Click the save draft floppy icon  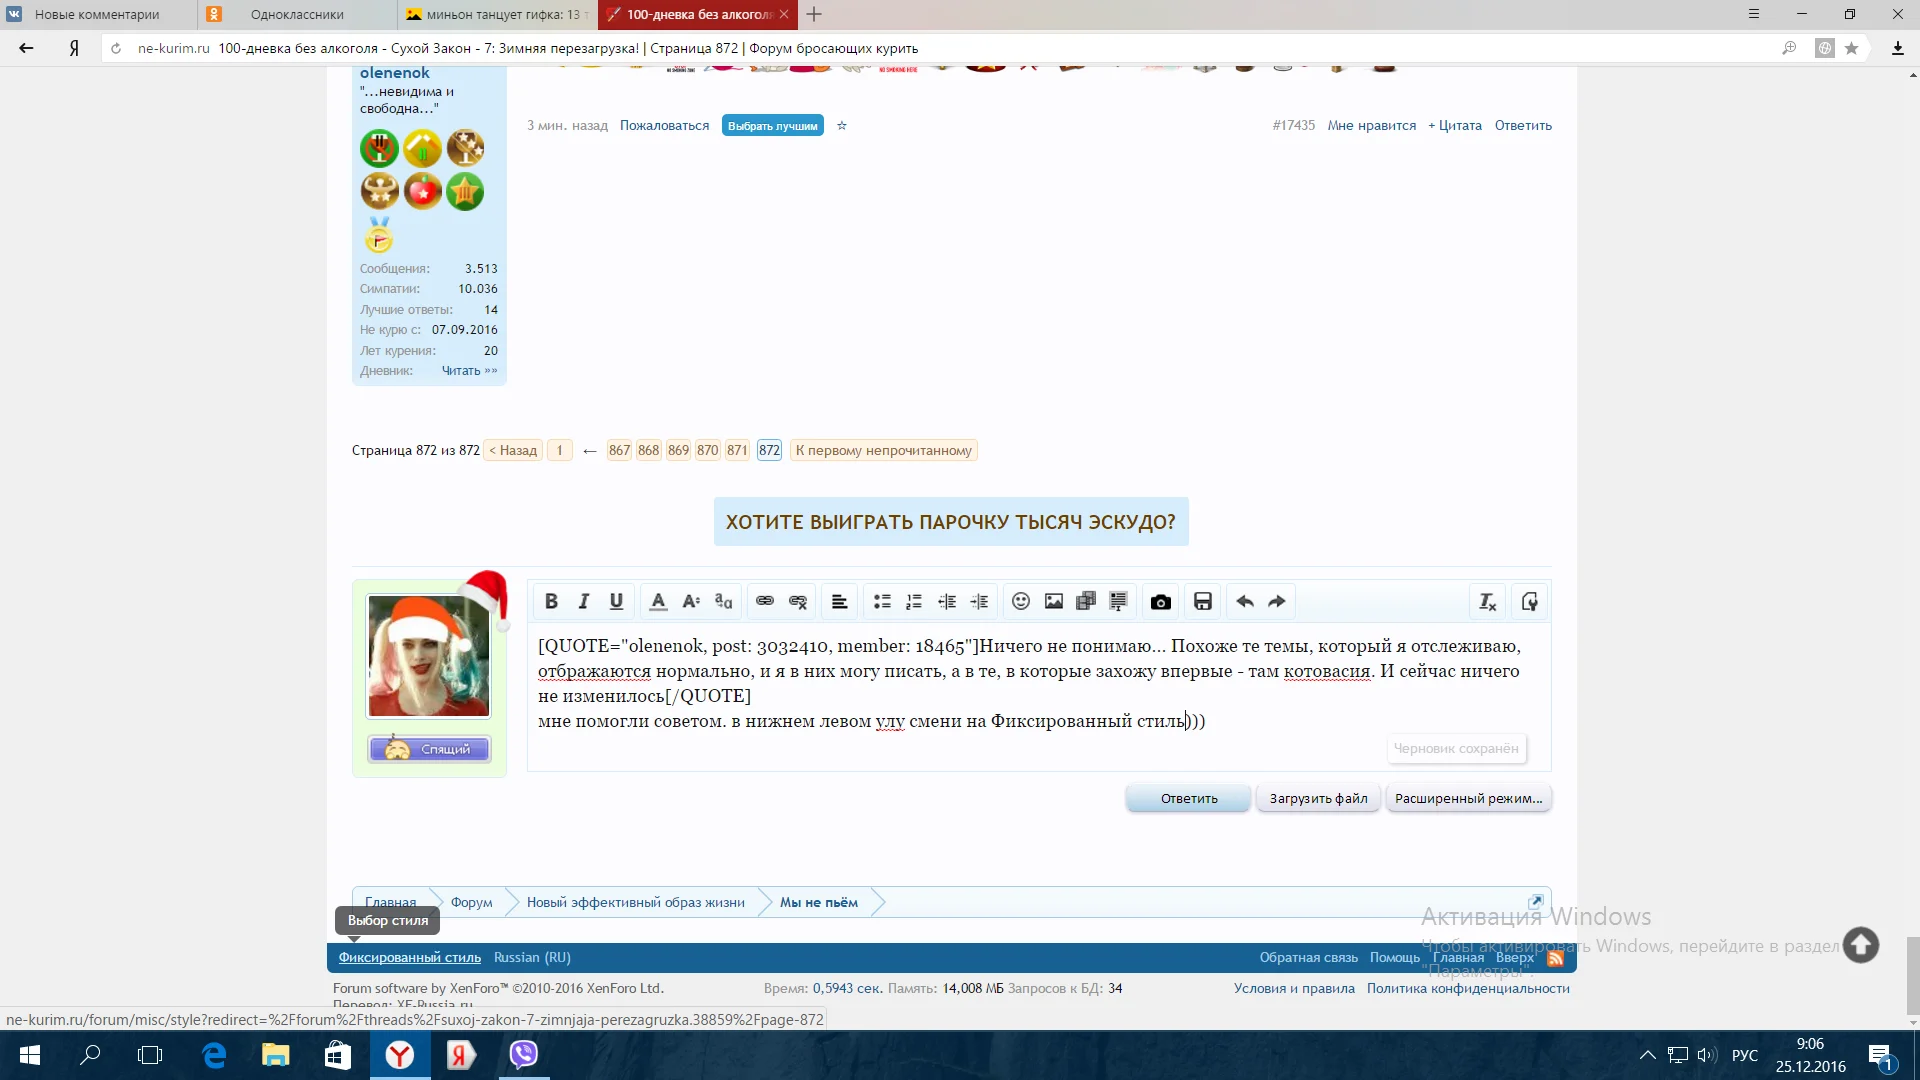(1203, 601)
